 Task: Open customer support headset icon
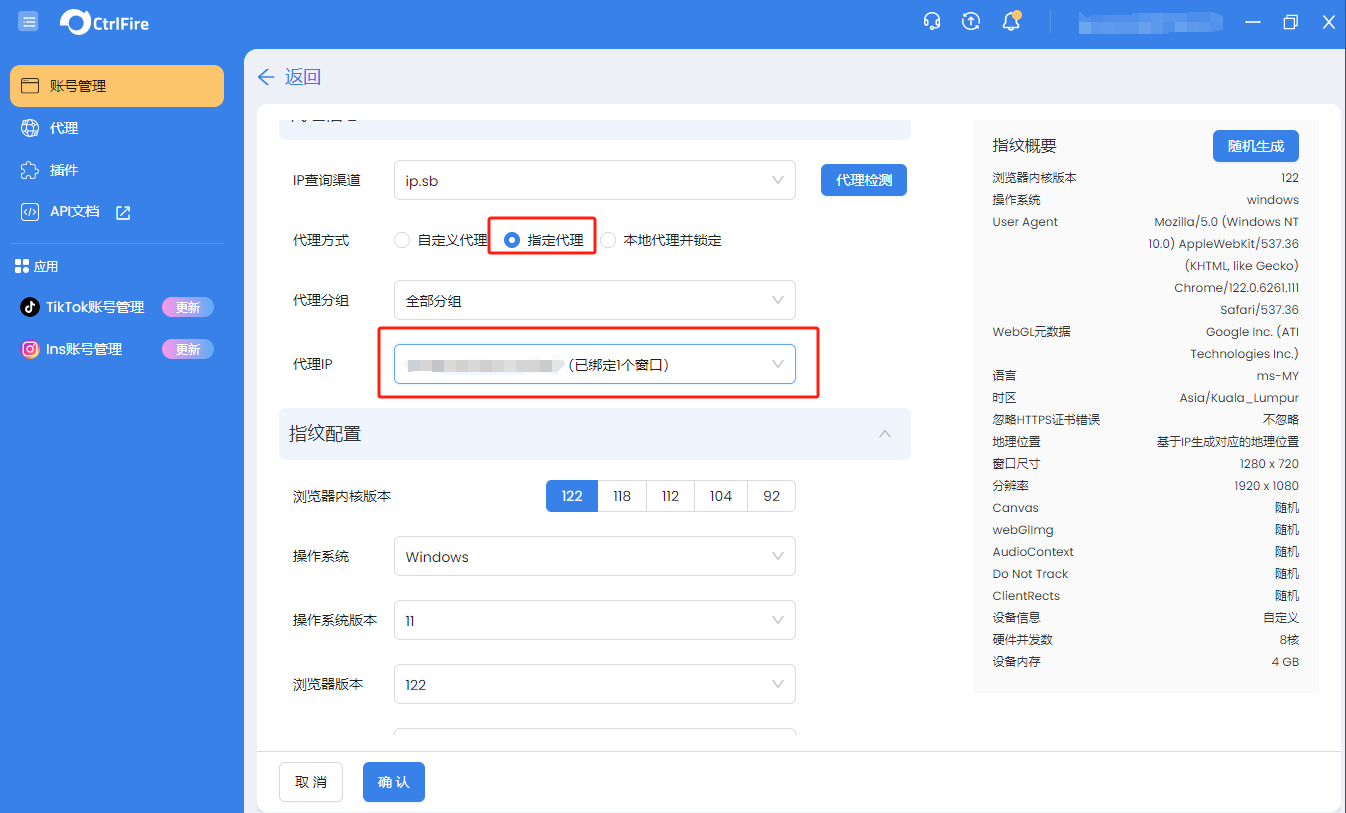[932, 21]
